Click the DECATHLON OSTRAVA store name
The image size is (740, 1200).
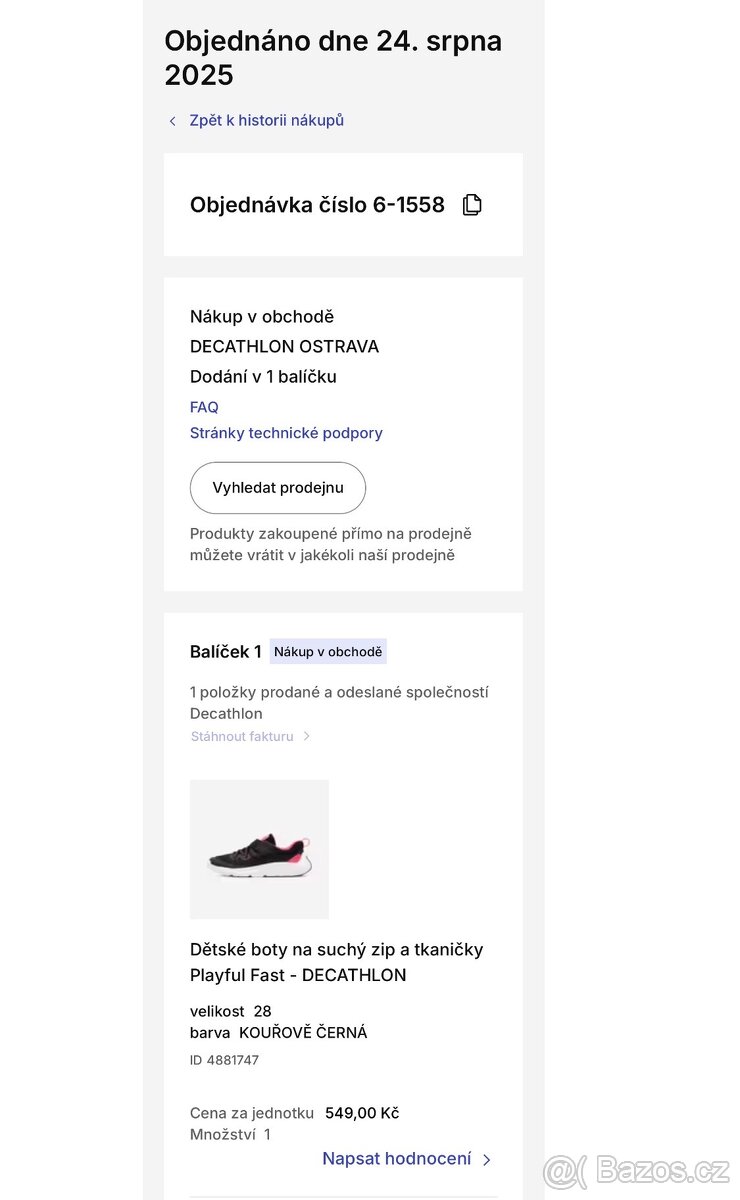pyautogui.click(x=284, y=347)
